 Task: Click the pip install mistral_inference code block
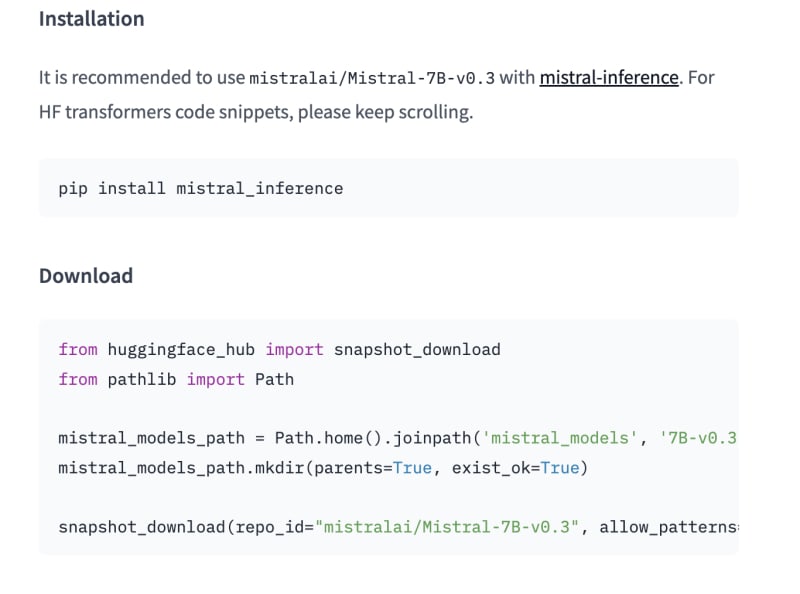[200, 188]
